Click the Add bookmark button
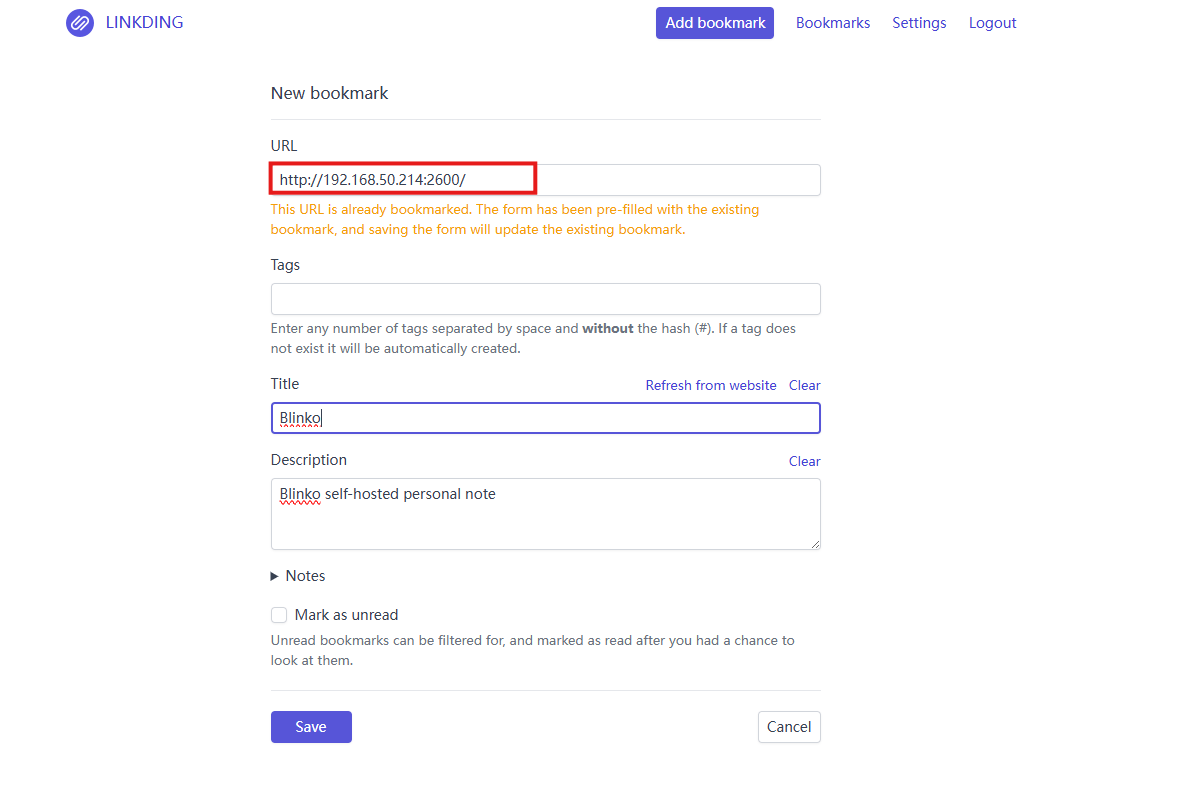1179x810 pixels. point(714,23)
